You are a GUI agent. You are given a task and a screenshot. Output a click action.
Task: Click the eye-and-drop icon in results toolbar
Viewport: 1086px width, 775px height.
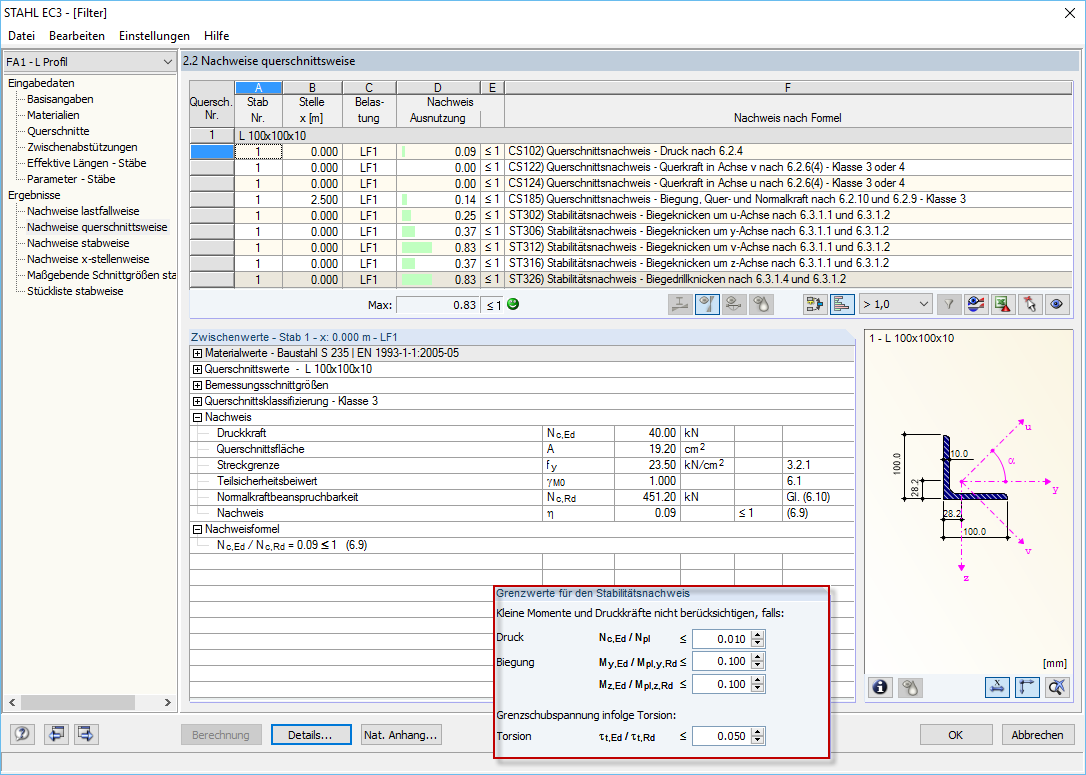[761, 304]
